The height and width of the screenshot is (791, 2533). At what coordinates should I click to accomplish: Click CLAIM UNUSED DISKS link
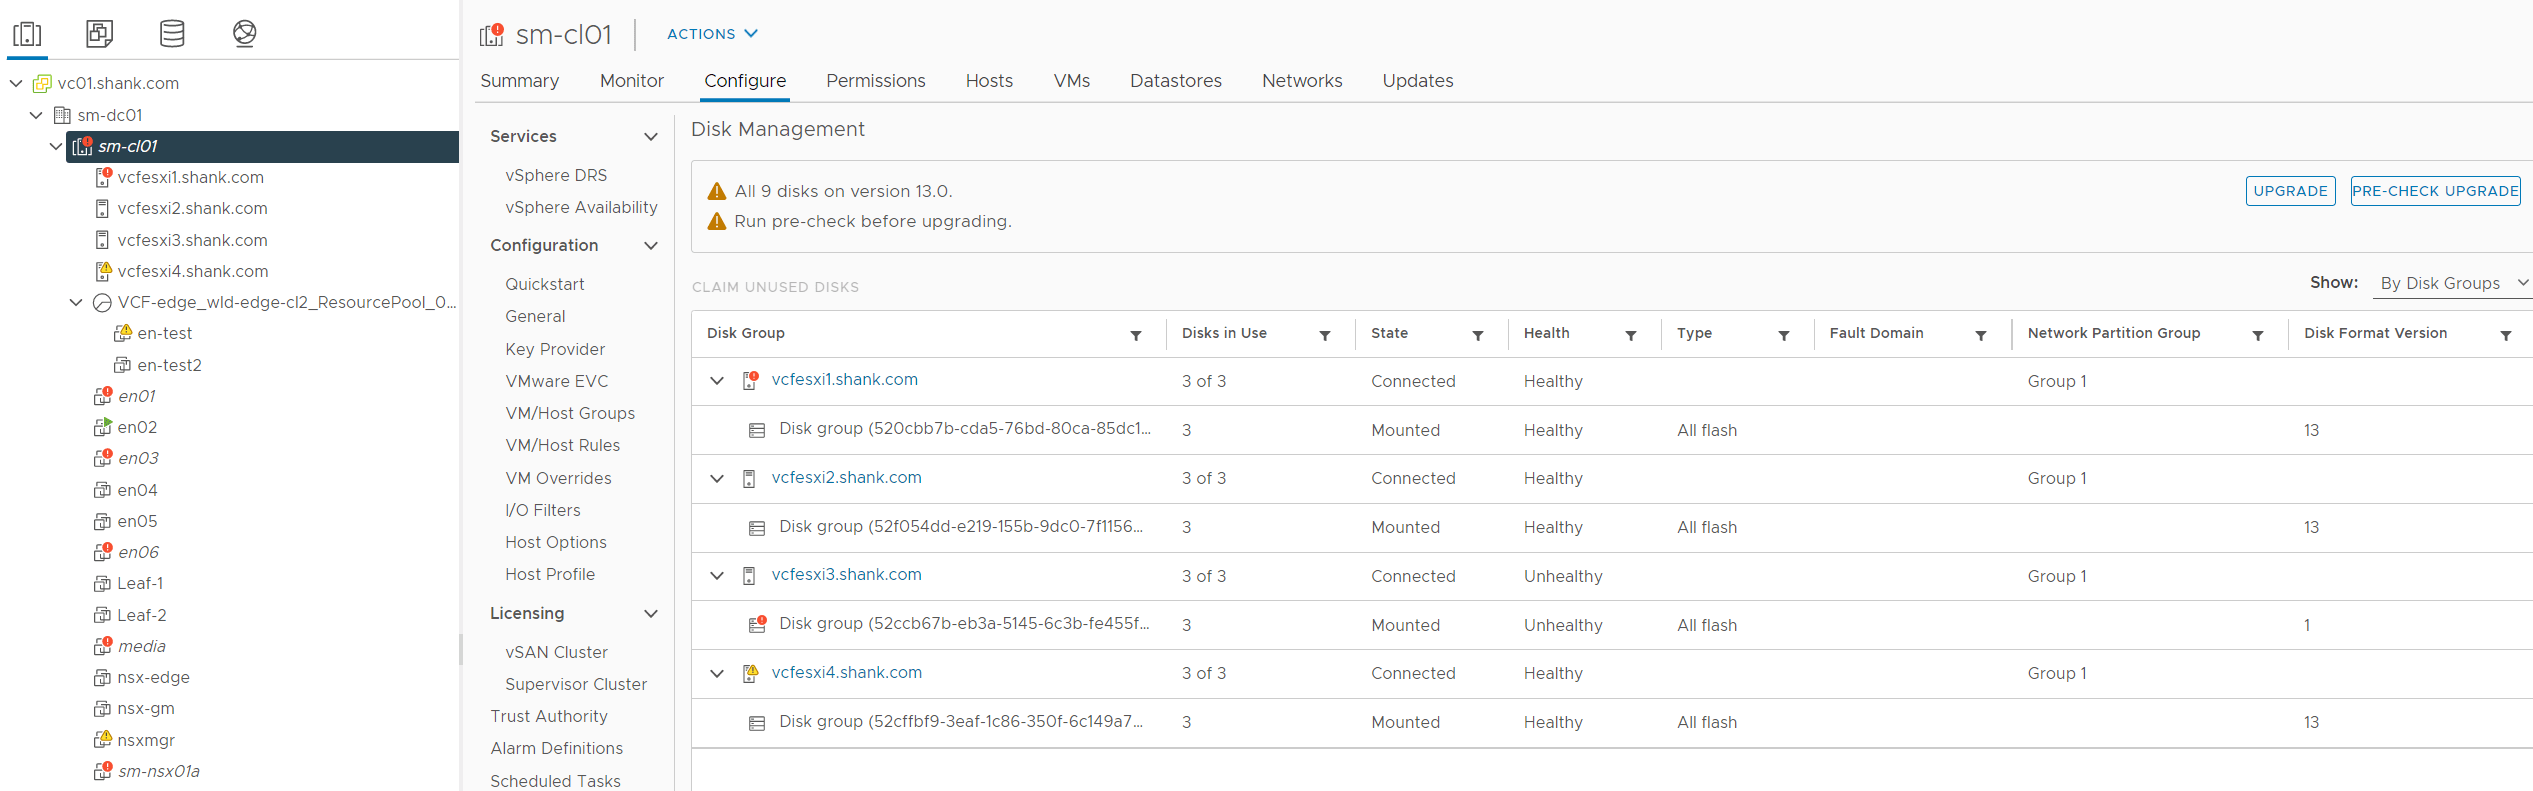pyautogui.click(x=775, y=287)
